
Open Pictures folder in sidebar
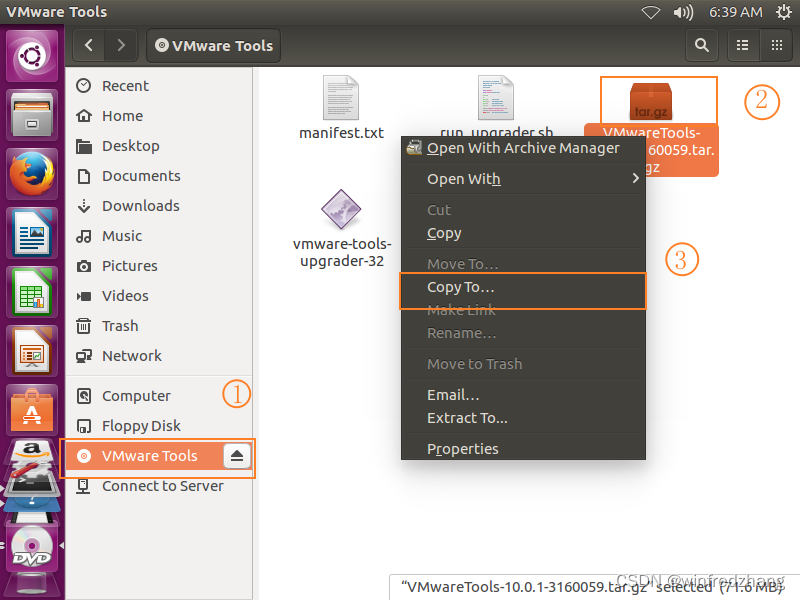159,266
